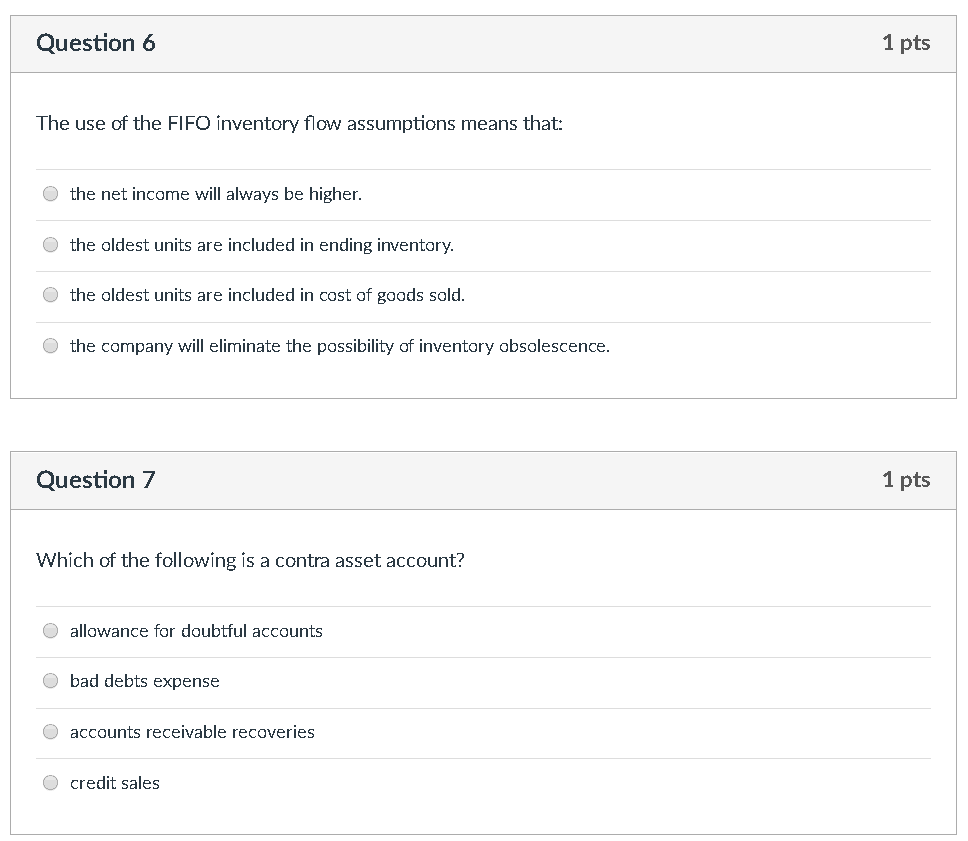Choose the inventory obsolescence answer option

pos(50,345)
